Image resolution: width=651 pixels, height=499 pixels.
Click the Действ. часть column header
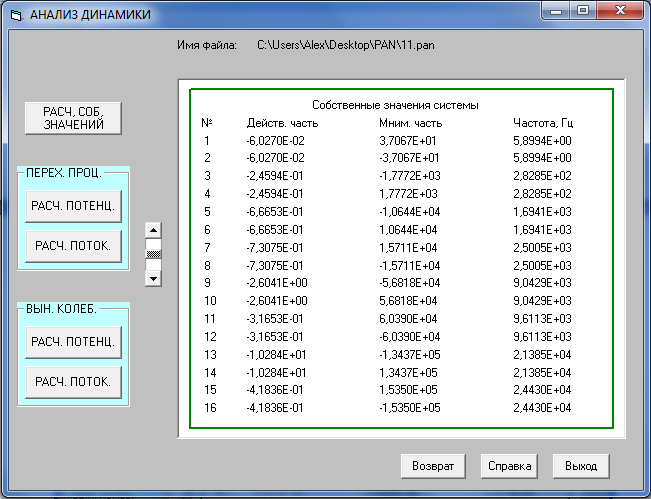[x=282, y=123]
